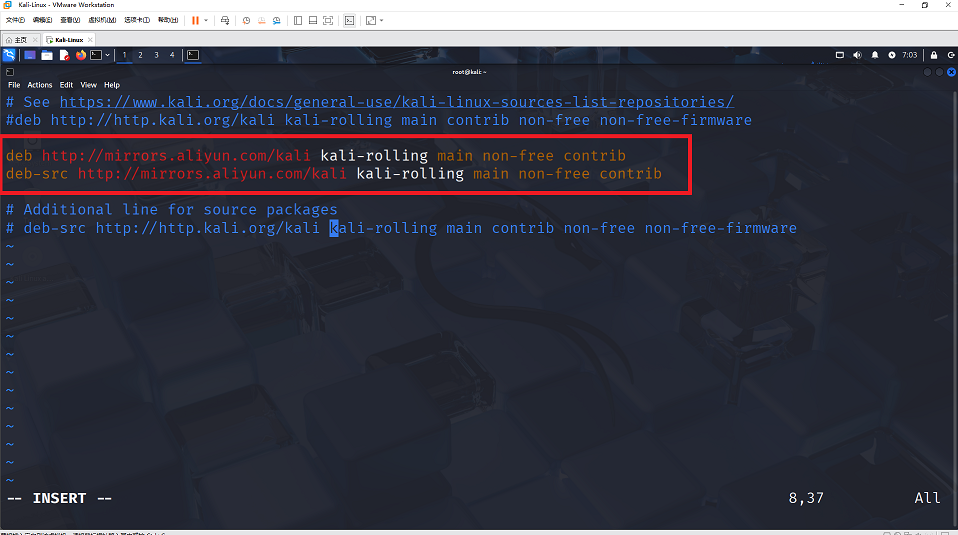This screenshot has width=958, height=535.
Task: Launch the text editor from Kali panel
Action: pyautogui.click(x=64, y=55)
